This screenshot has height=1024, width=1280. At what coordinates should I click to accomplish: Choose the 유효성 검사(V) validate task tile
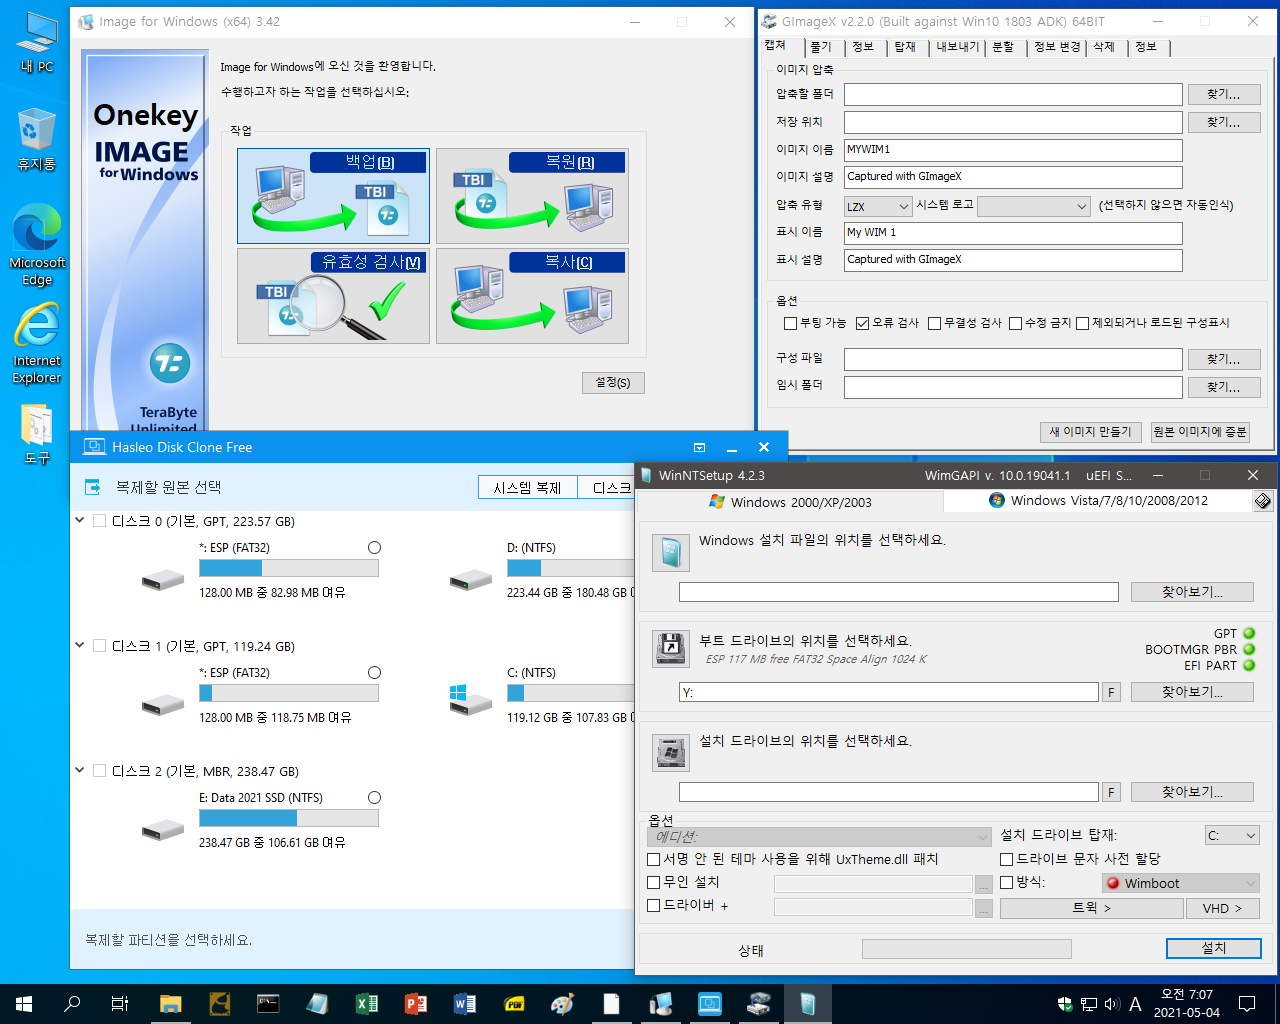point(333,296)
